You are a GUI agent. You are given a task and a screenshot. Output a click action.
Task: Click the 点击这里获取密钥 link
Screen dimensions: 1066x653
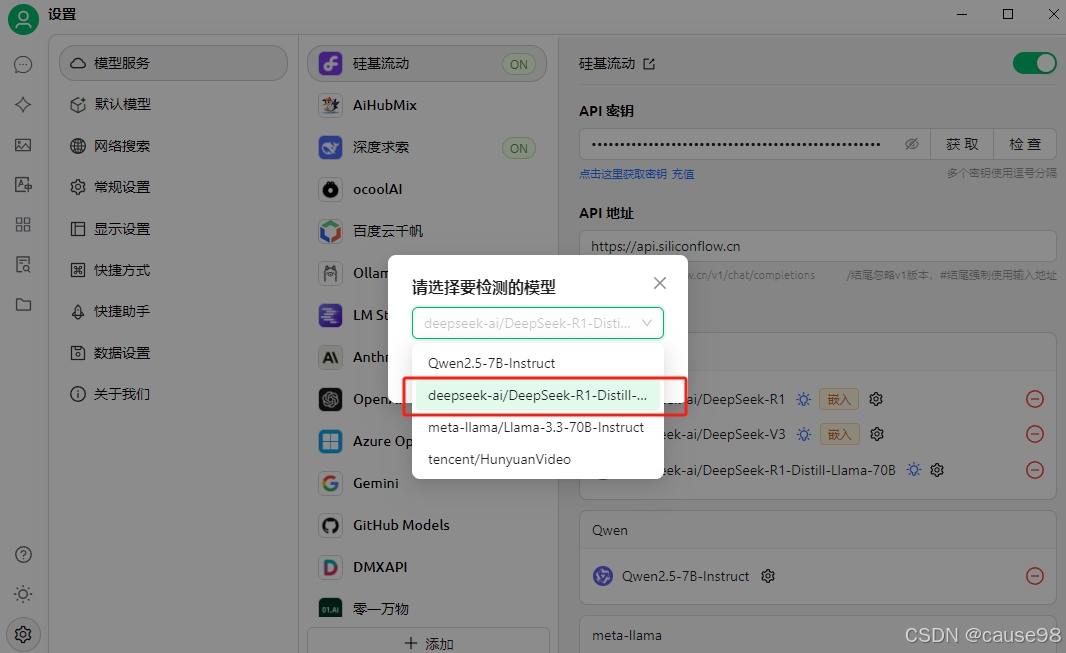[623, 174]
